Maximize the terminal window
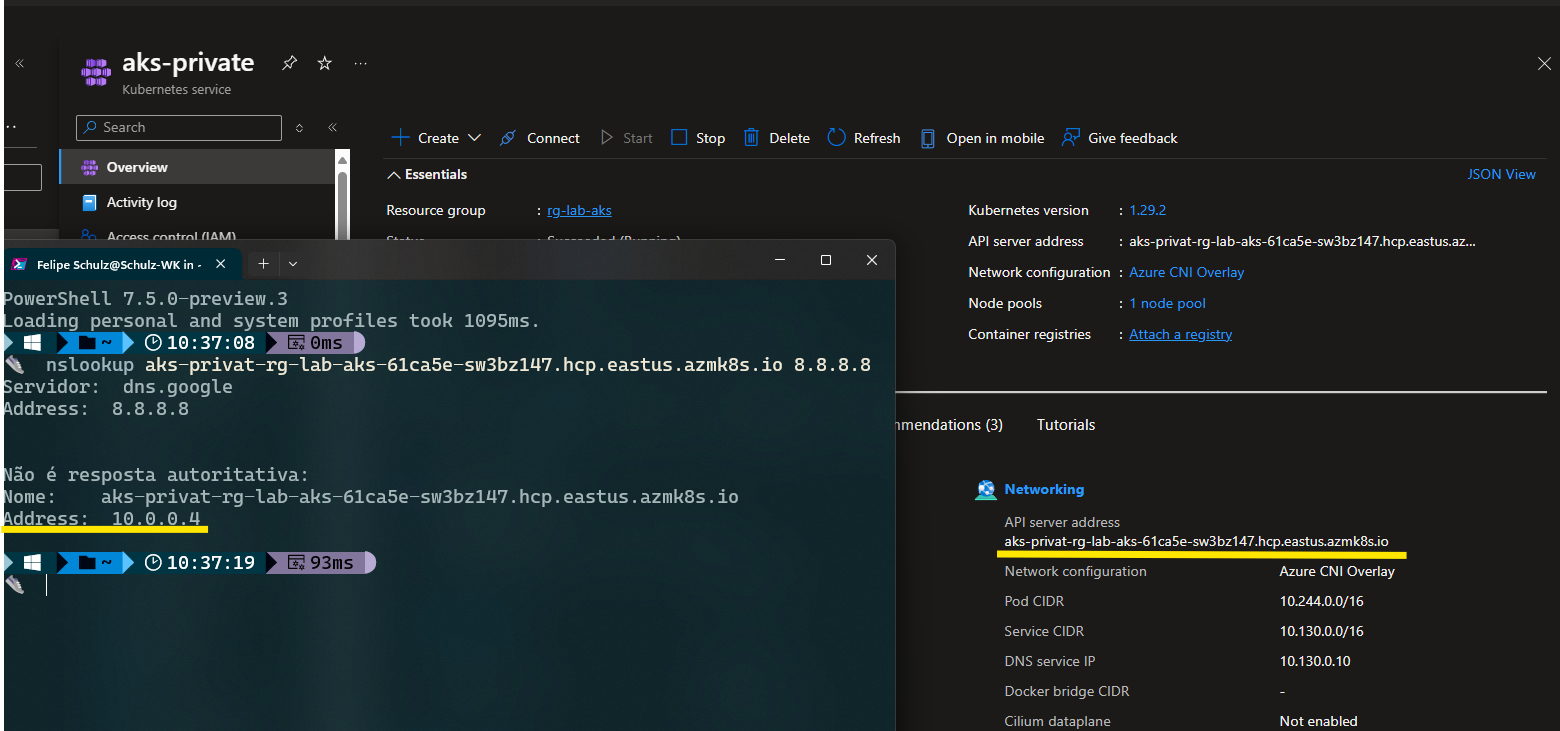The image size is (1560, 731). point(826,260)
